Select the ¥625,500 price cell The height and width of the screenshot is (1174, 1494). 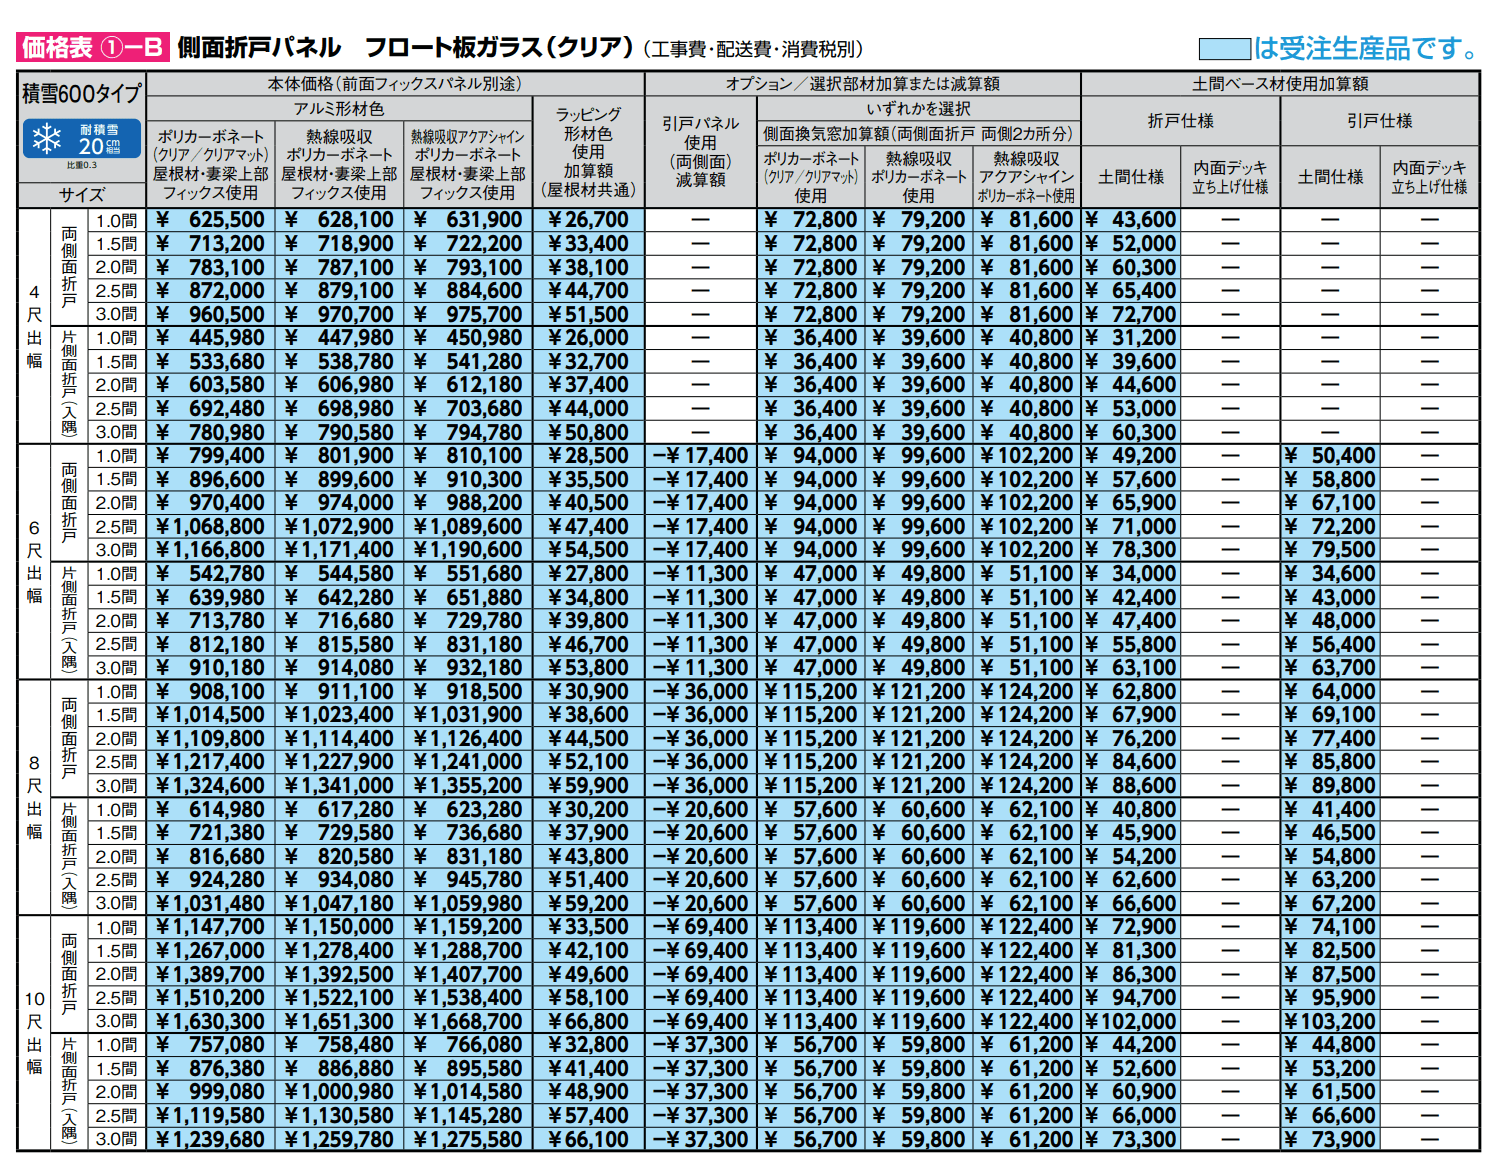211,220
